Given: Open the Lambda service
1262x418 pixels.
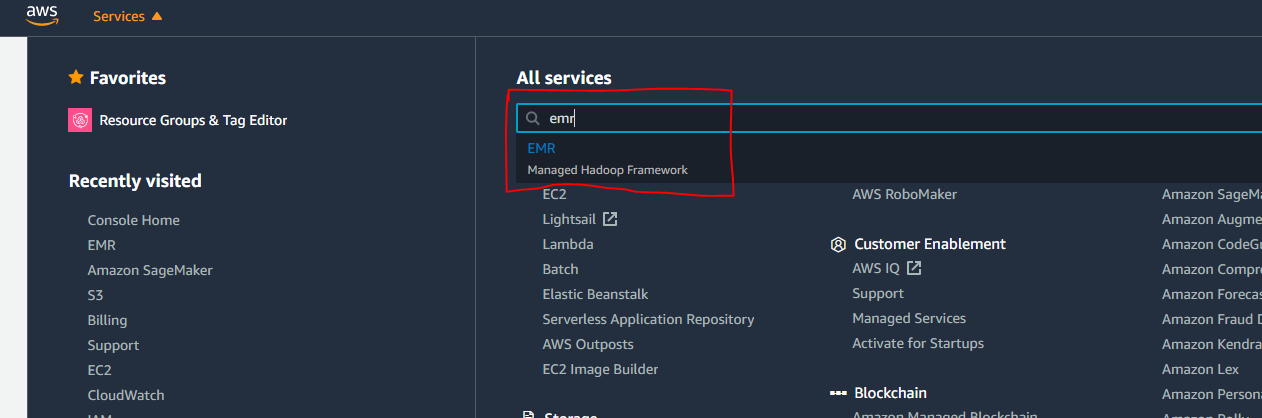Looking at the screenshot, I should 568,244.
